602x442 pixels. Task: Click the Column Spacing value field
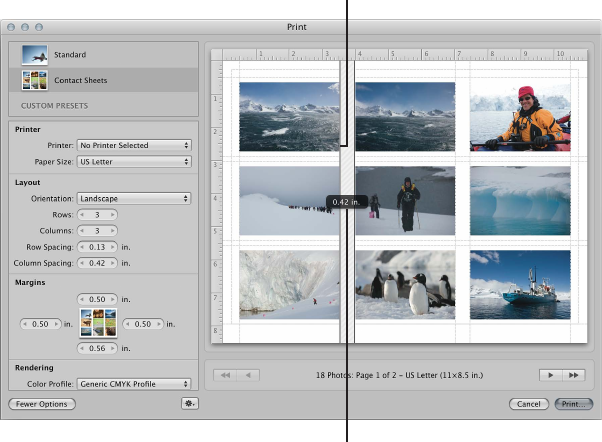click(98, 263)
